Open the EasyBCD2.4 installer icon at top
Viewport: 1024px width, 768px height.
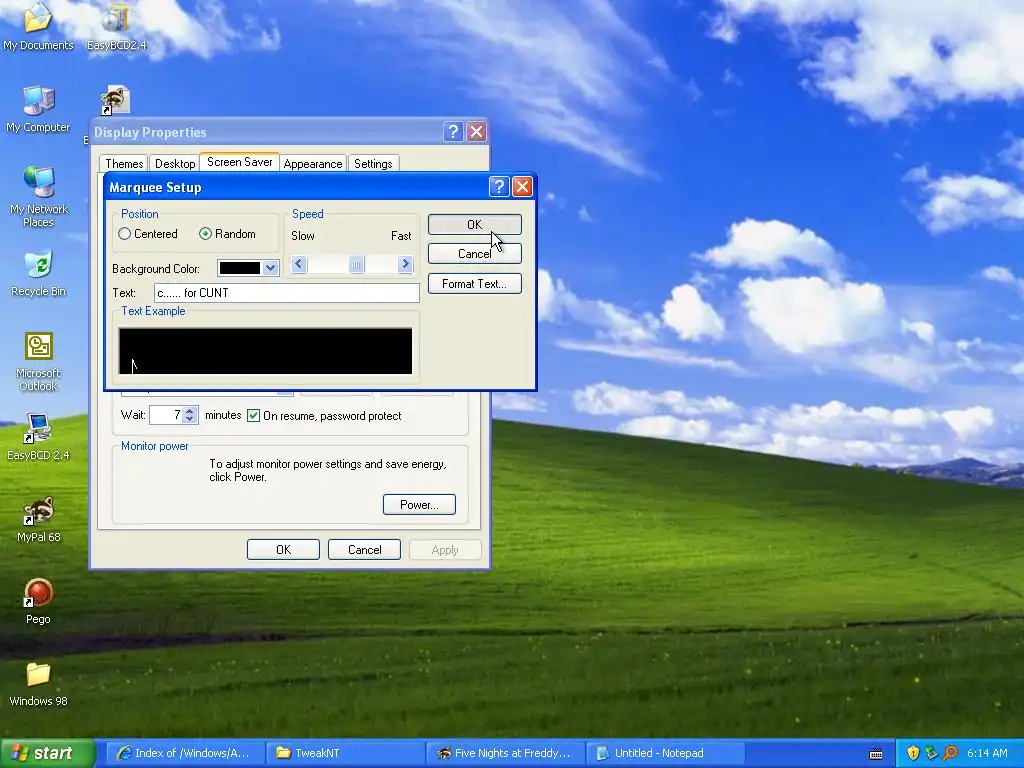click(116, 26)
